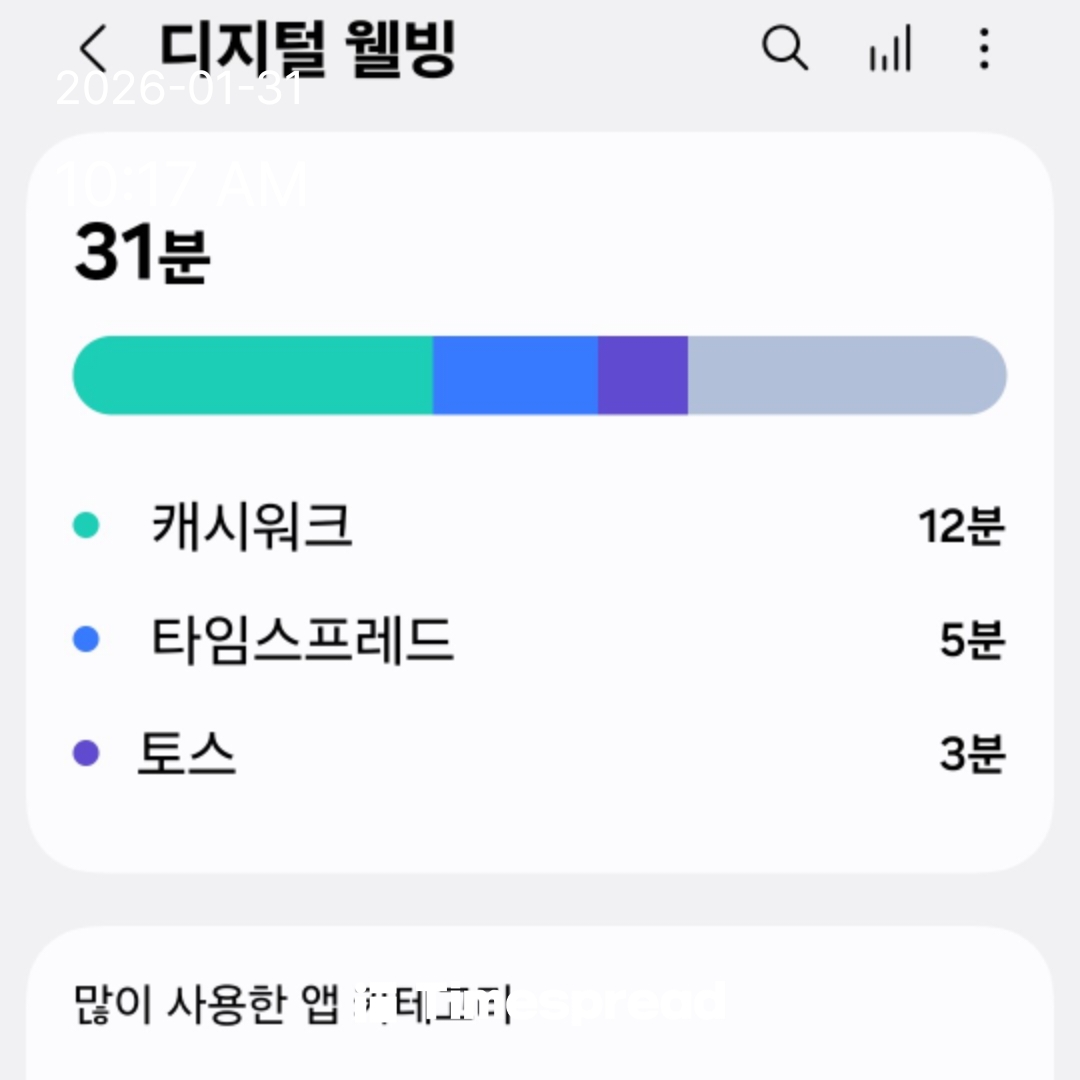Click the purple dot beside 토스
The height and width of the screenshot is (1080, 1080).
[86, 753]
